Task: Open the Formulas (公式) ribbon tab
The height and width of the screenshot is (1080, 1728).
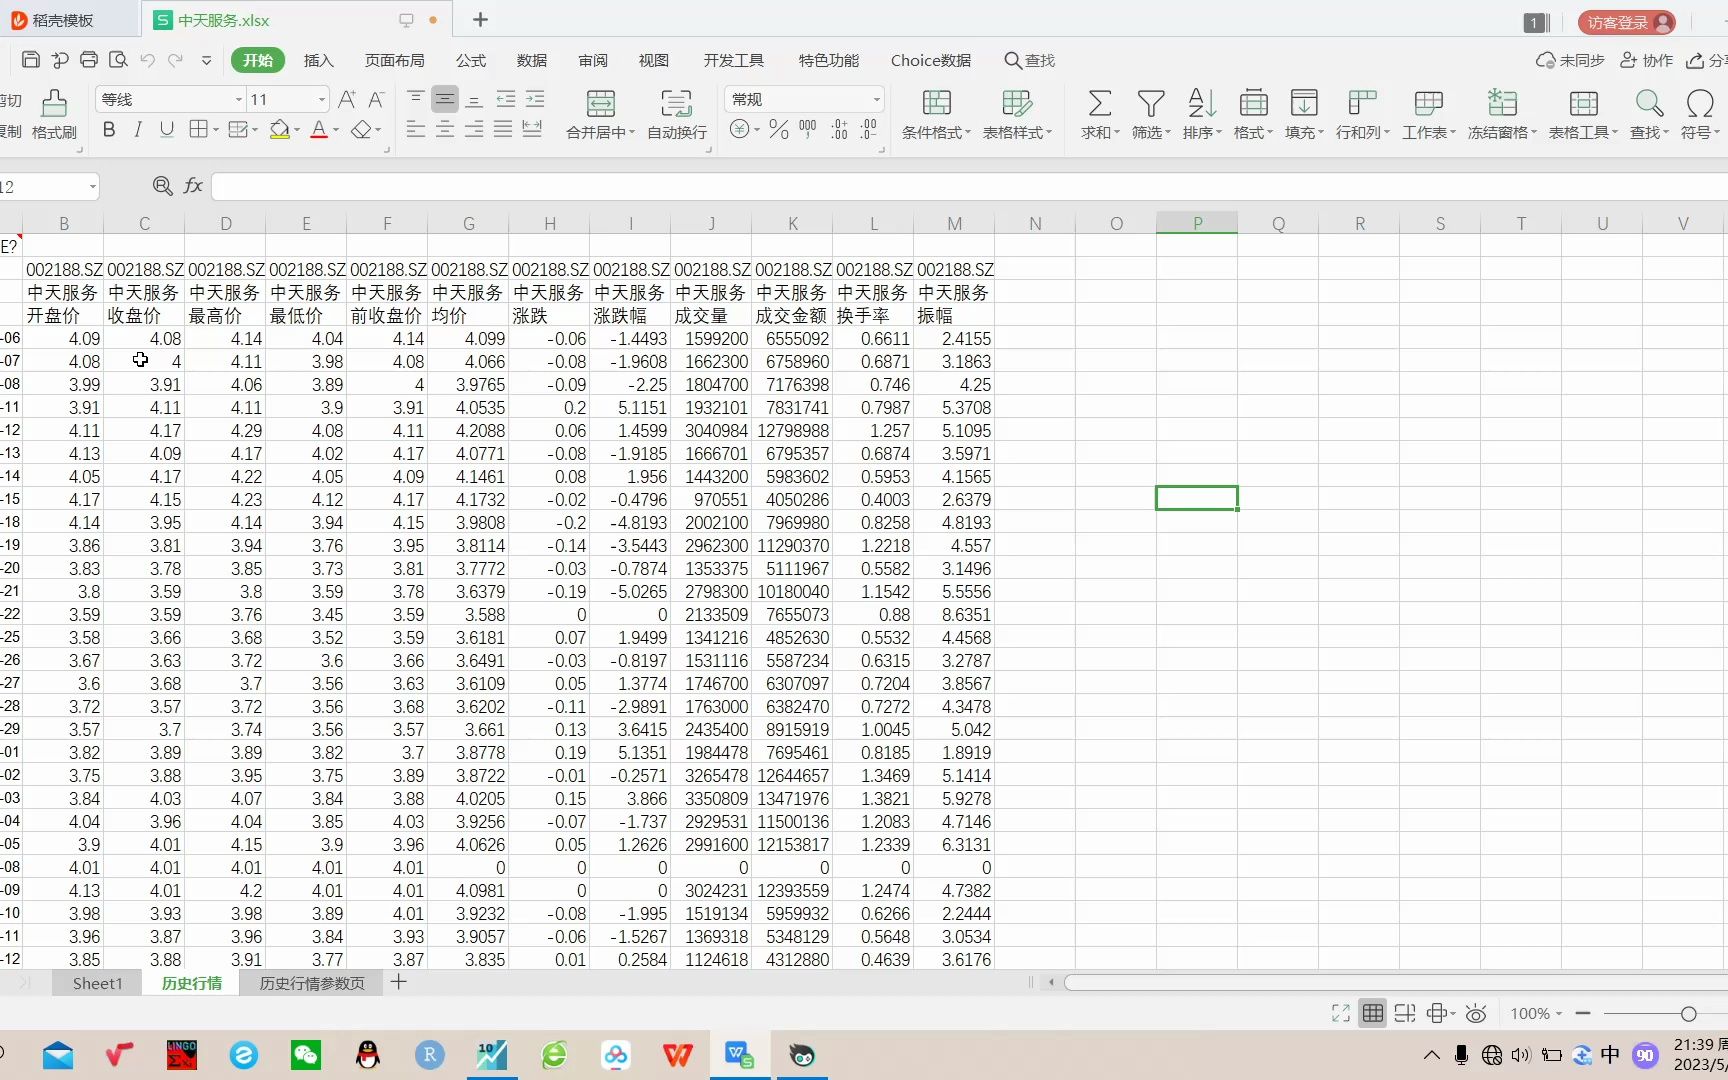Action: point(471,60)
